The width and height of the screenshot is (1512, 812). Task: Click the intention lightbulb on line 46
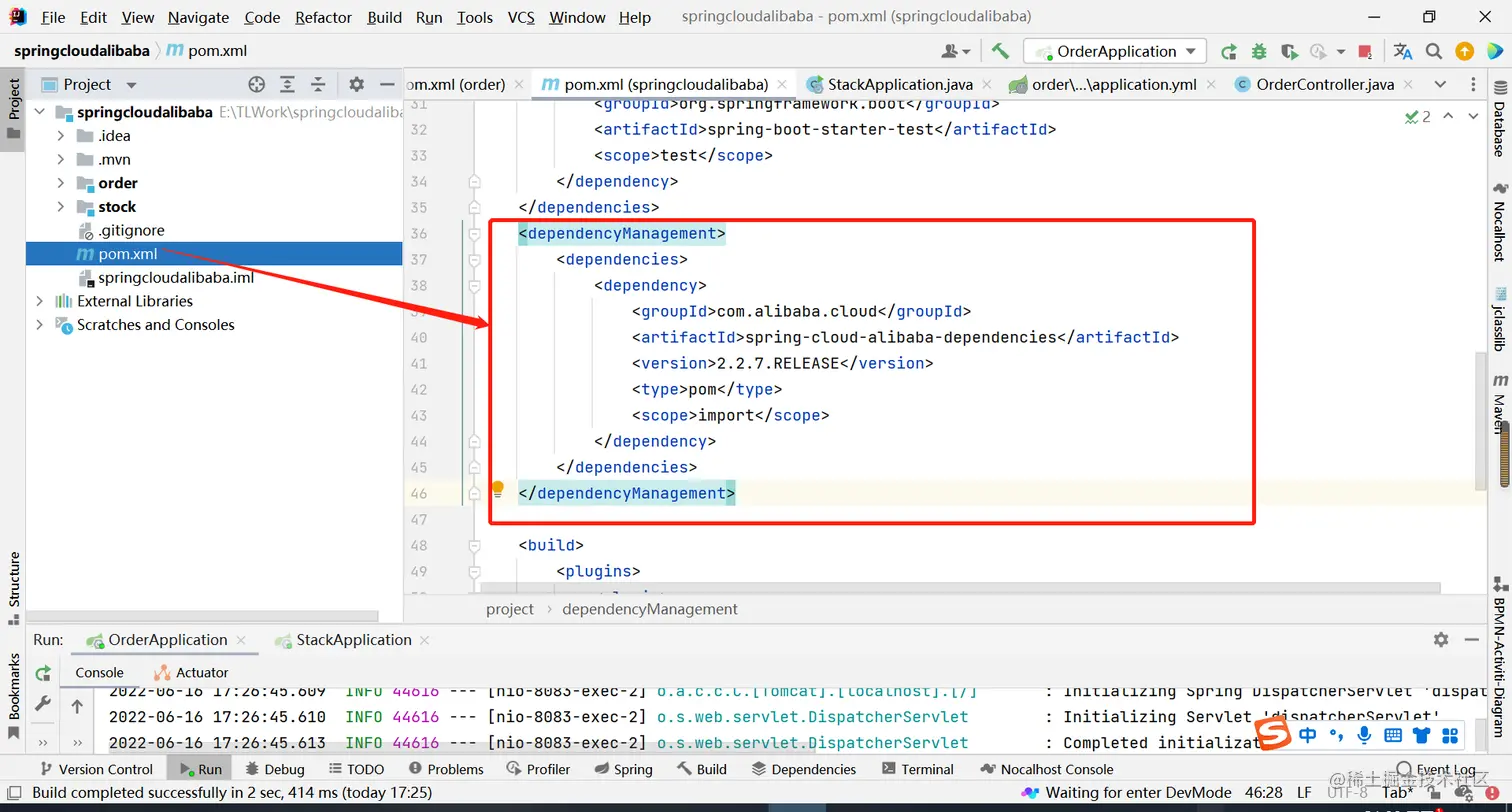pyautogui.click(x=497, y=489)
